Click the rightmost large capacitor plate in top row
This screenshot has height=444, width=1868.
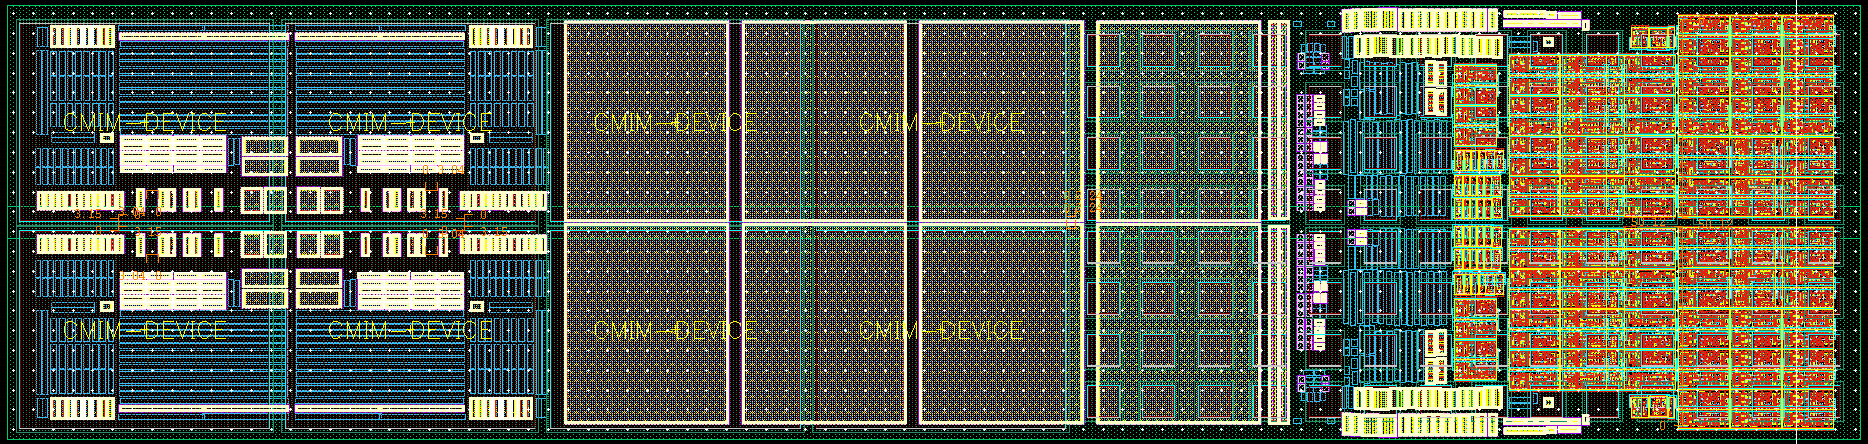tap(1000, 120)
